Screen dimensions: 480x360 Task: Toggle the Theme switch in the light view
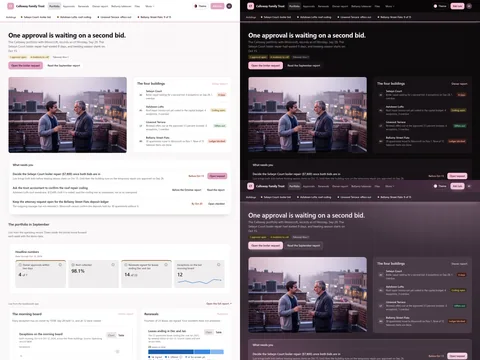[x=200, y=6]
